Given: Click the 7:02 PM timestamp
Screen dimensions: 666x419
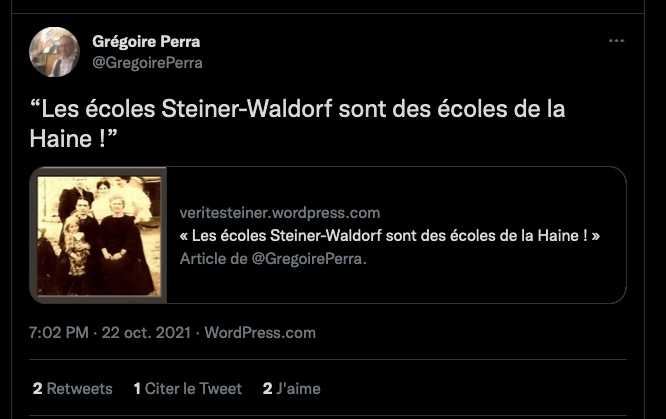Looking at the screenshot, I should point(59,332).
